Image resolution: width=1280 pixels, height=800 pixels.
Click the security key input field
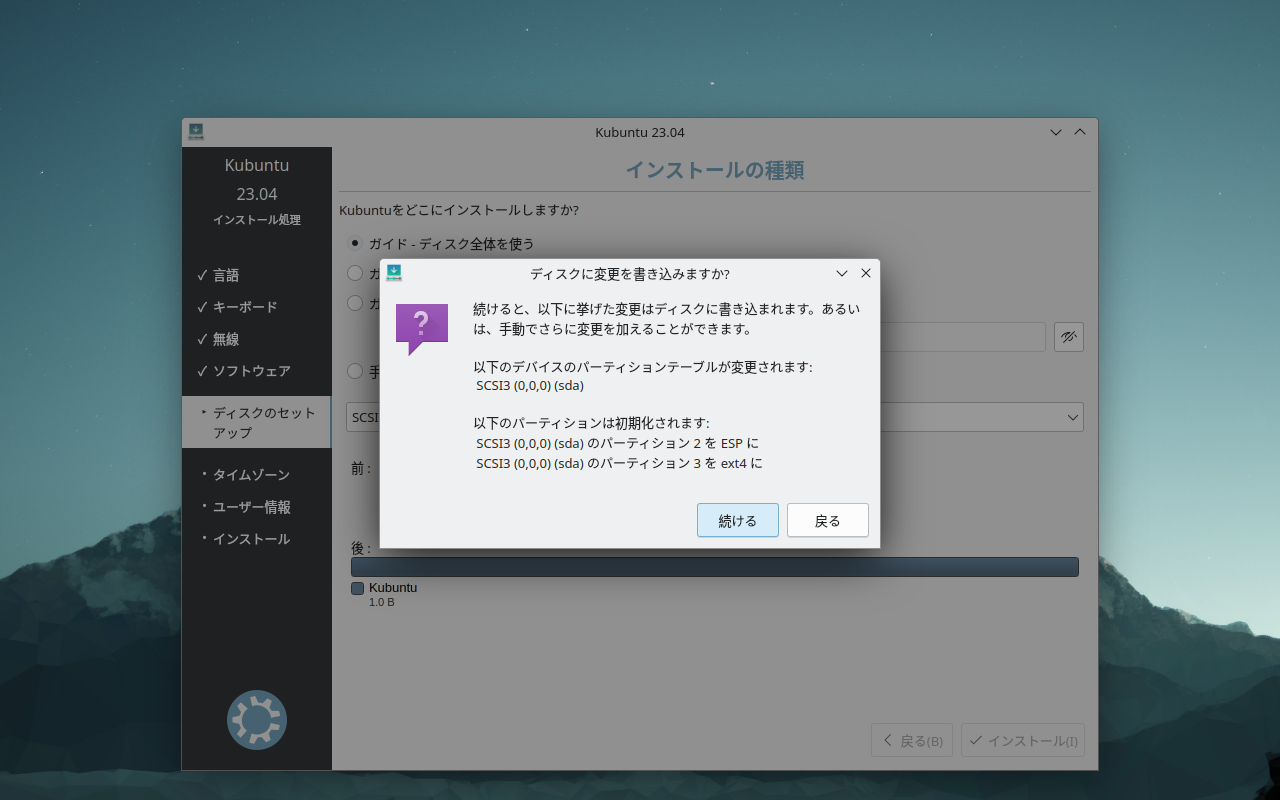[963, 337]
